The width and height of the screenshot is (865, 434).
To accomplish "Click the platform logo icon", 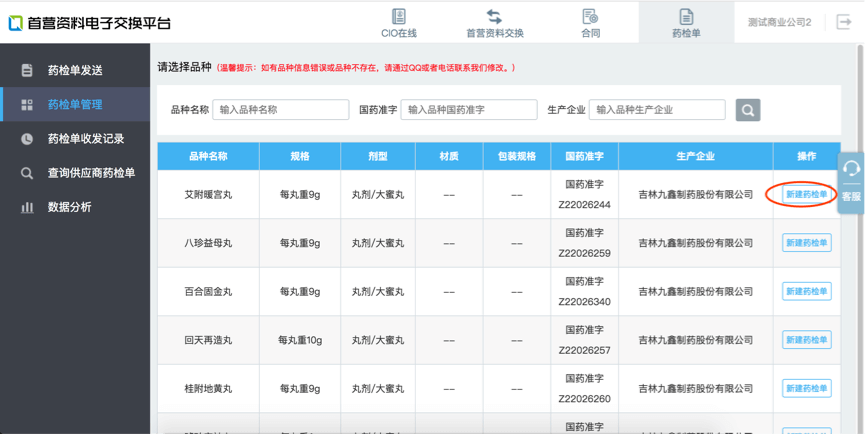I will [x=15, y=23].
